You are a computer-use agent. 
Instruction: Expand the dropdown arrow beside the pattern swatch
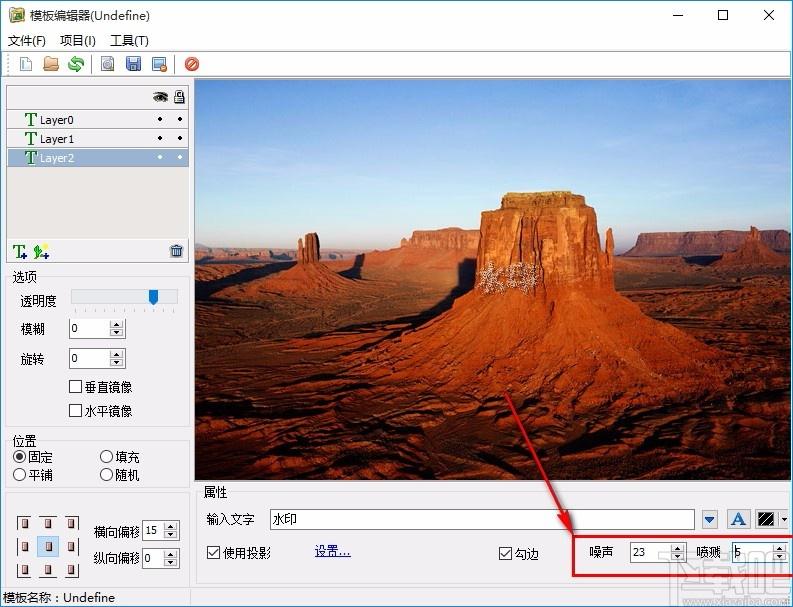point(784,519)
